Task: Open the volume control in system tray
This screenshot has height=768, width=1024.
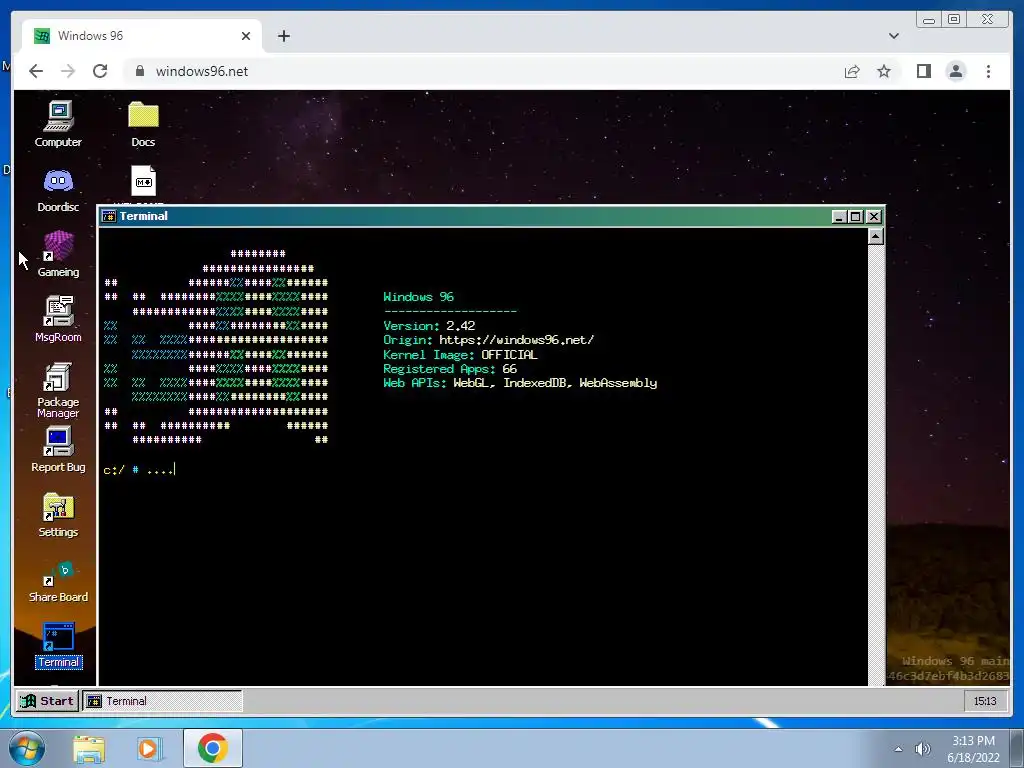Action: (x=922, y=749)
